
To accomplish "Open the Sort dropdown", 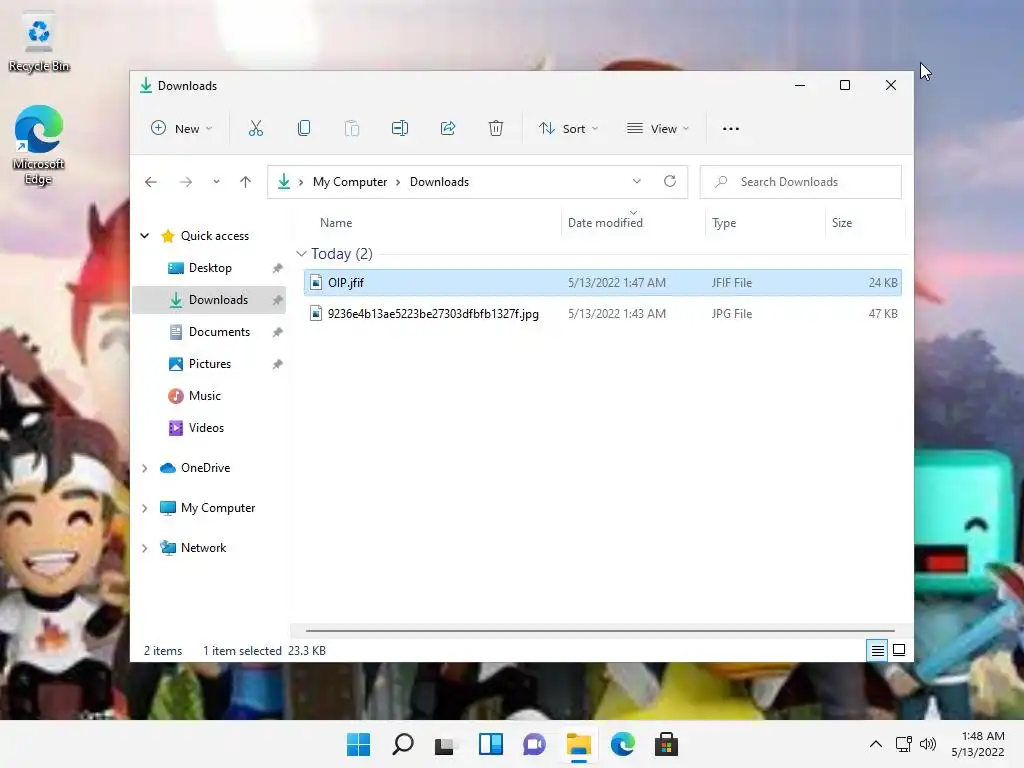I will pos(568,129).
